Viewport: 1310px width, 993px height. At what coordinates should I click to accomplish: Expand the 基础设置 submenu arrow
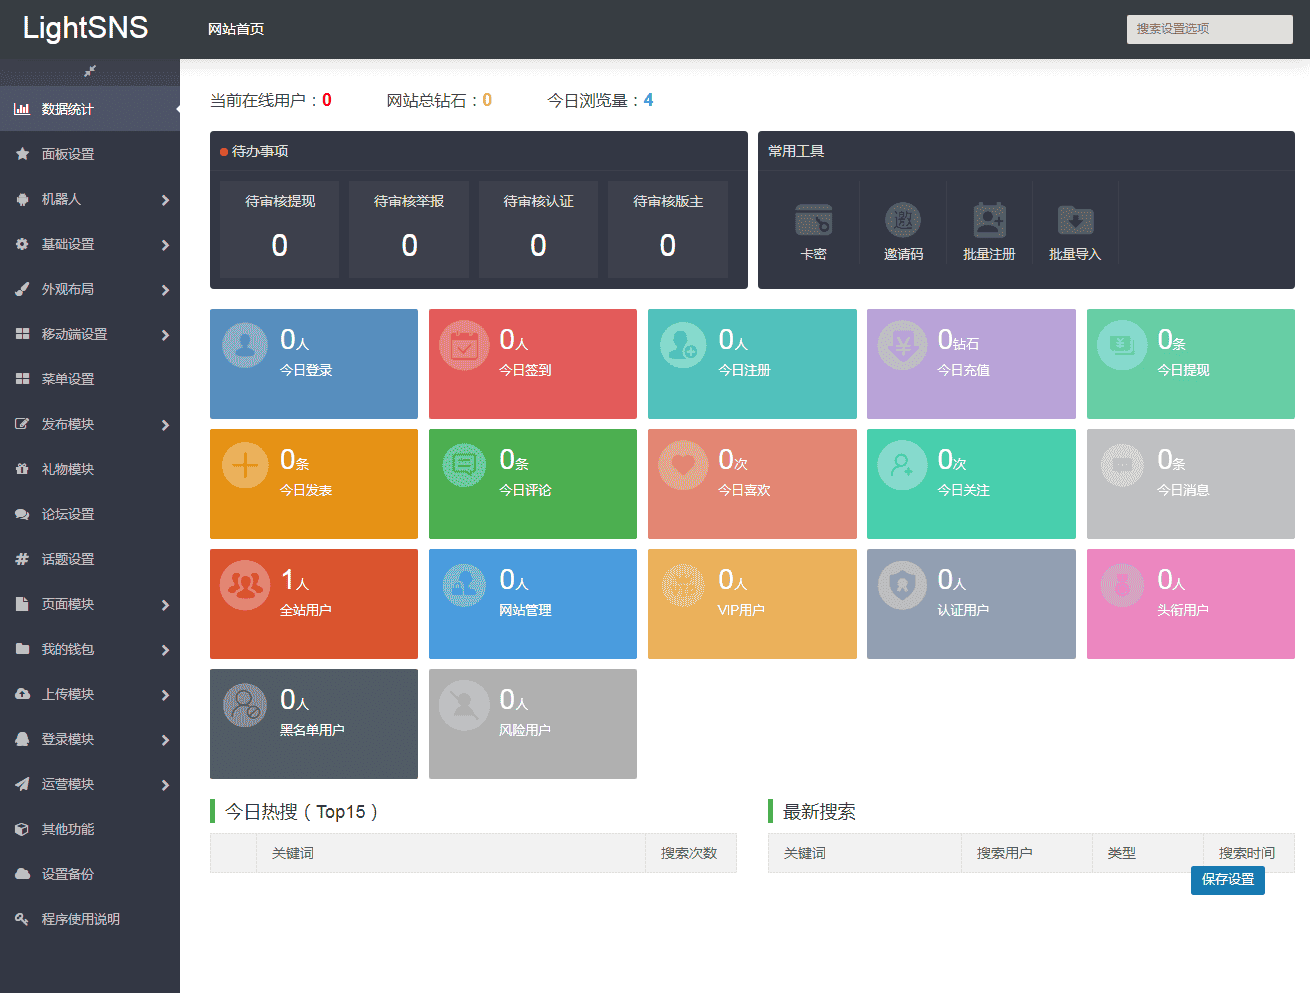tap(165, 245)
